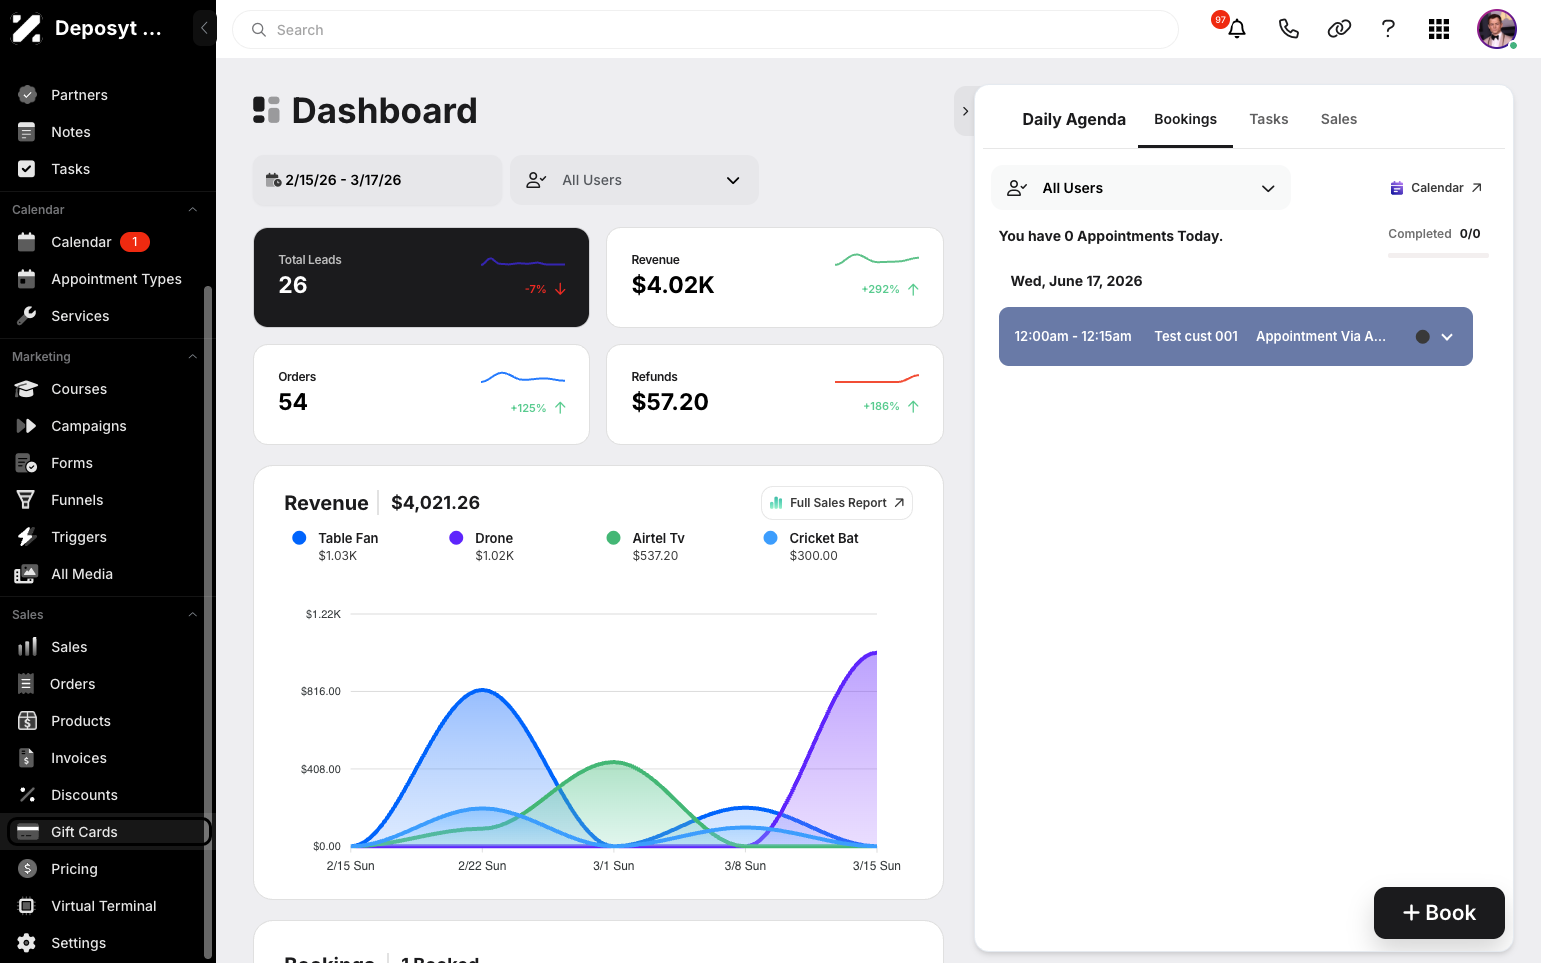This screenshot has height=963, width=1541.
Task: Toggle the Airtel Tv chart series
Action: tap(646, 546)
